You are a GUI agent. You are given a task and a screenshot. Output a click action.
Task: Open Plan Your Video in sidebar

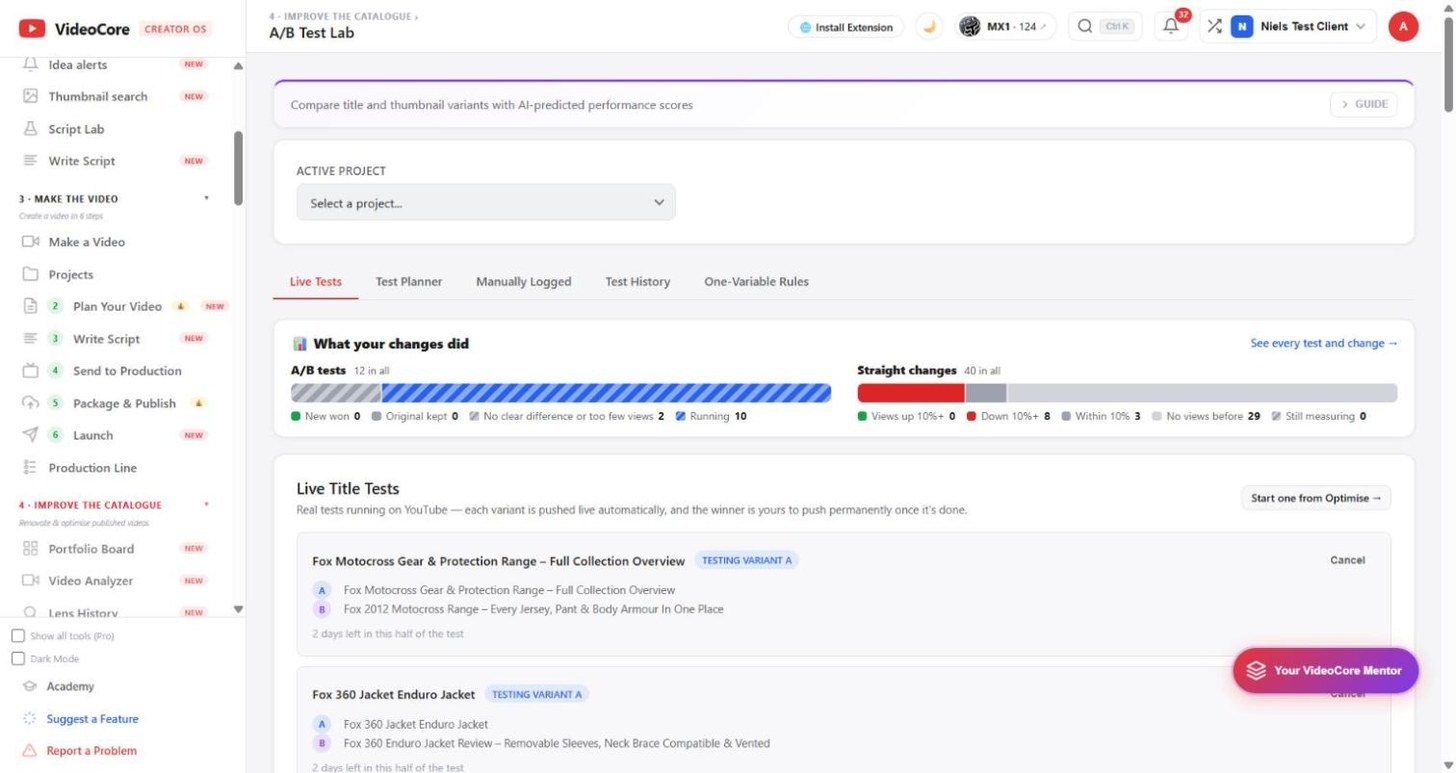[x=117, y=306]
